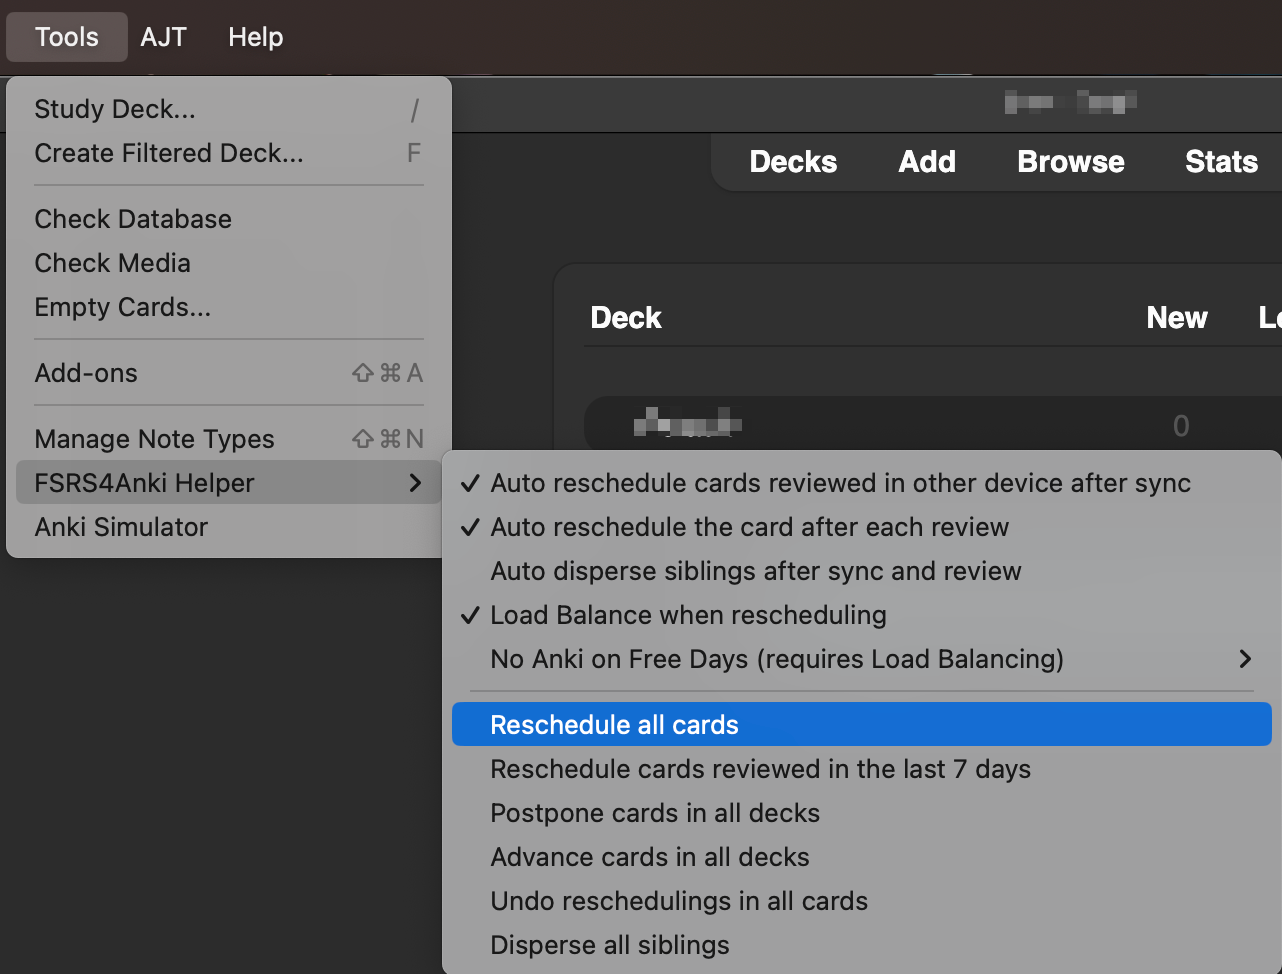Open the Tools menu

tap(66, 37)
